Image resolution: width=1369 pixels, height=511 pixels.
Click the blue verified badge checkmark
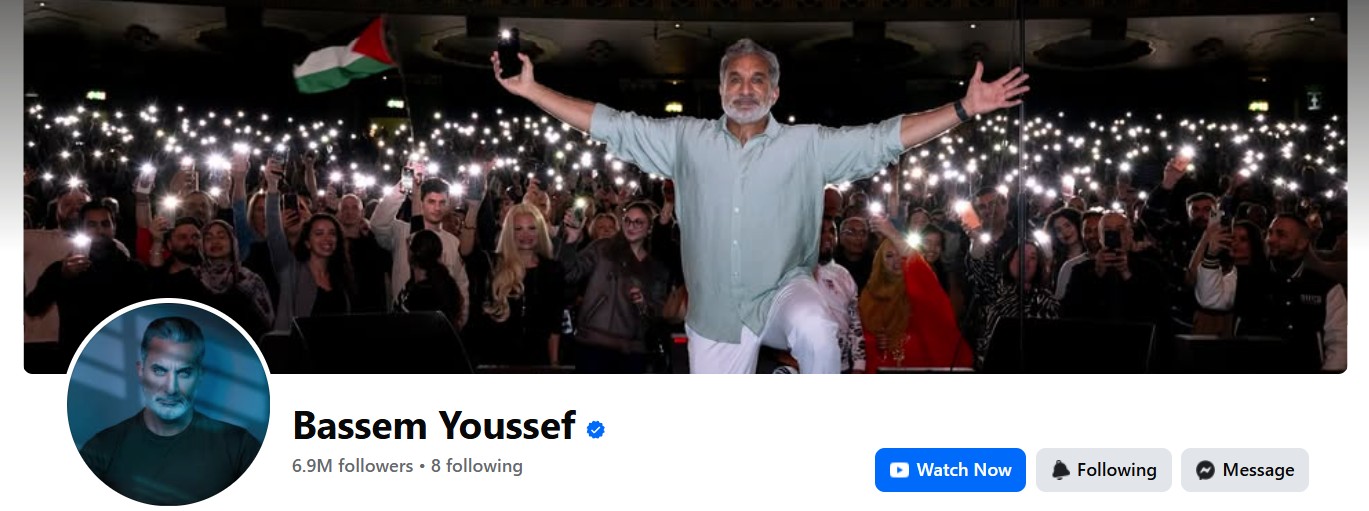pyautogui.click(x=596, y=430)
